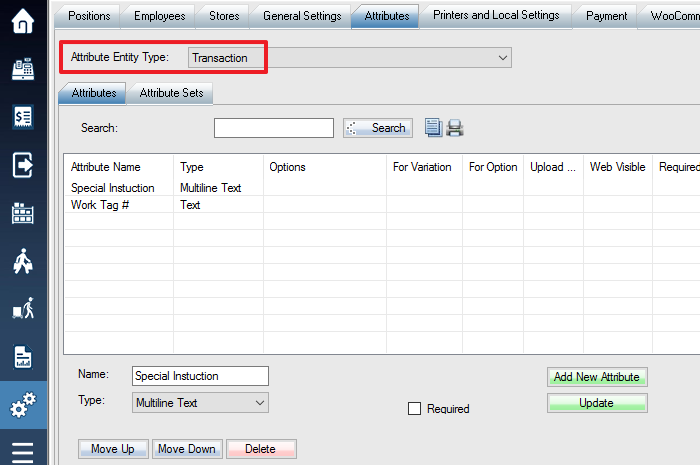
Task: Open the reports document icon in sidebar
Action: pyautogui.click(x=23, y=357)
